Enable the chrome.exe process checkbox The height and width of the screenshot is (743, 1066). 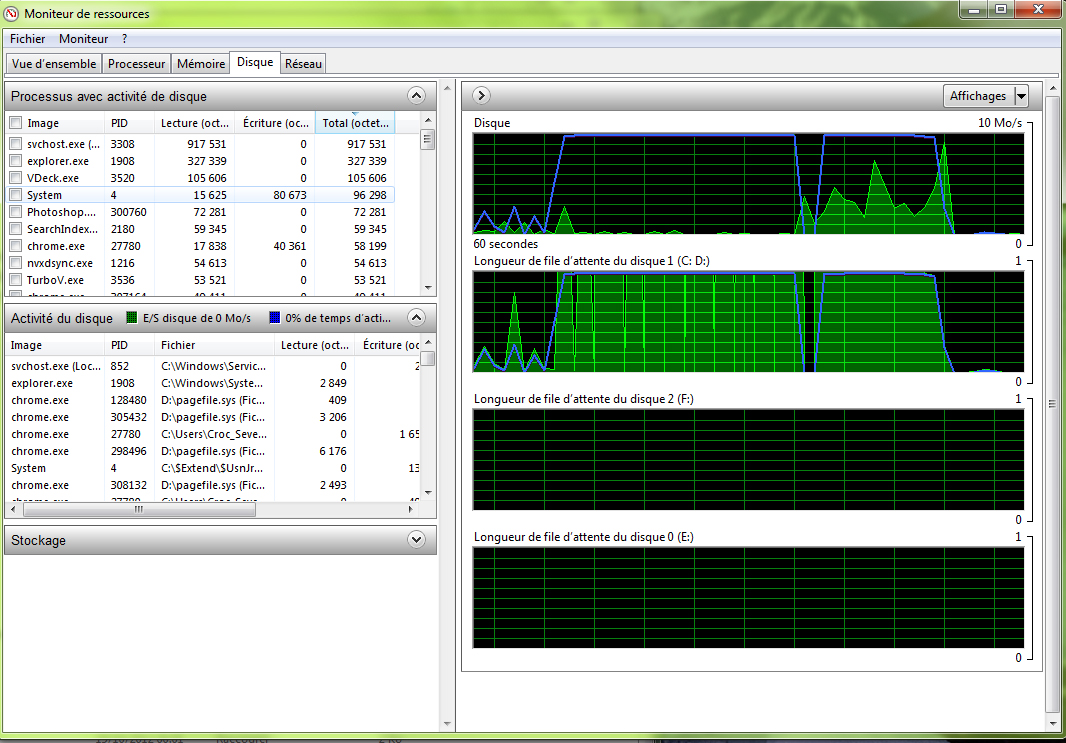15,246
